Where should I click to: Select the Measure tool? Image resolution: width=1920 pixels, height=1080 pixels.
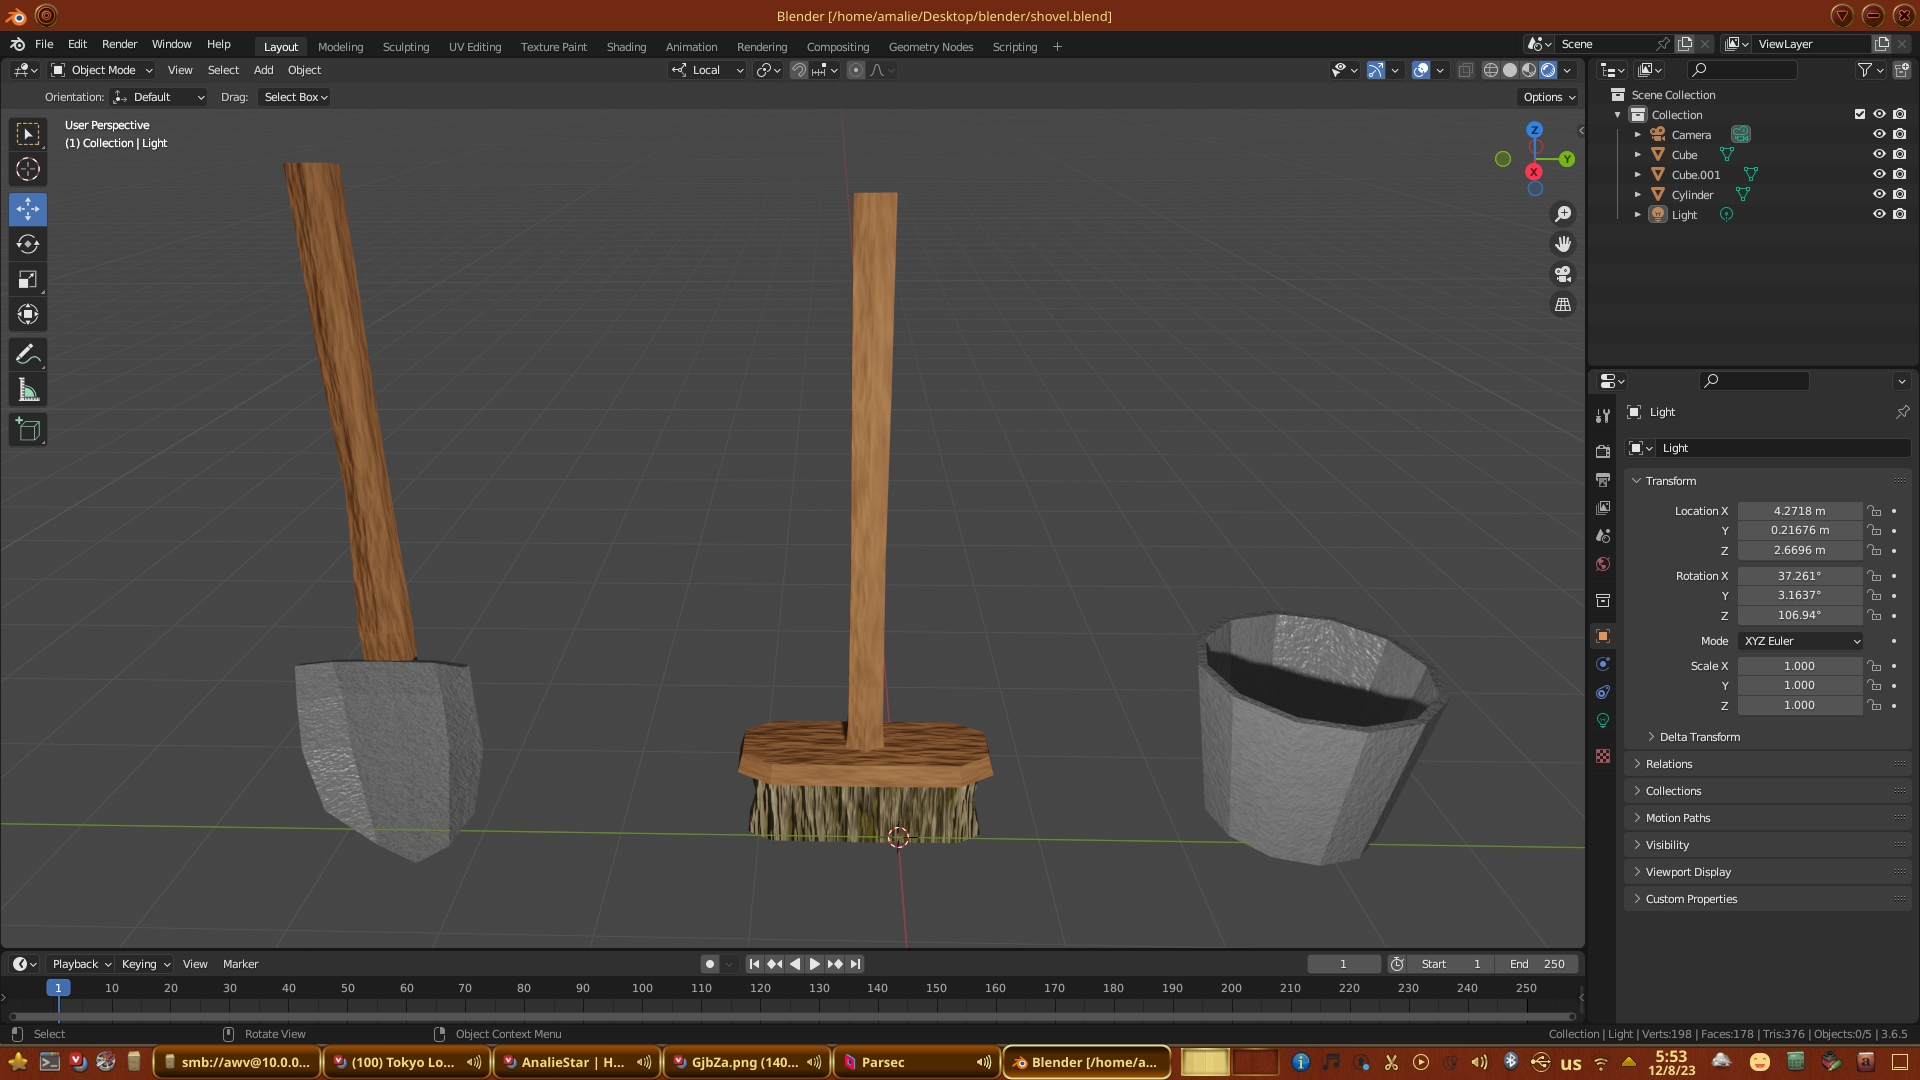[28, 391]
